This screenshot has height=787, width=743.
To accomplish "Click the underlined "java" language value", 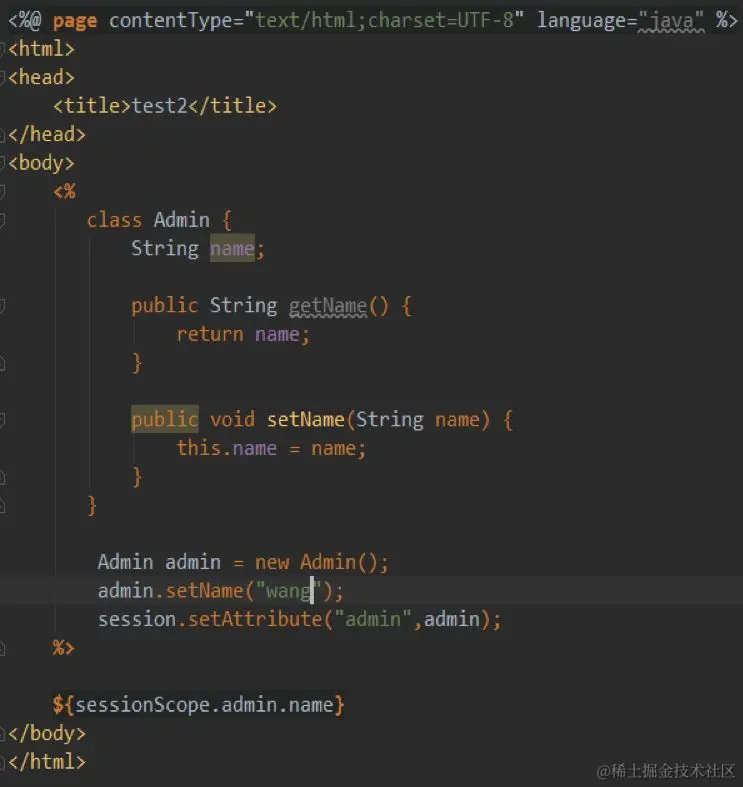I will (671, 21).
